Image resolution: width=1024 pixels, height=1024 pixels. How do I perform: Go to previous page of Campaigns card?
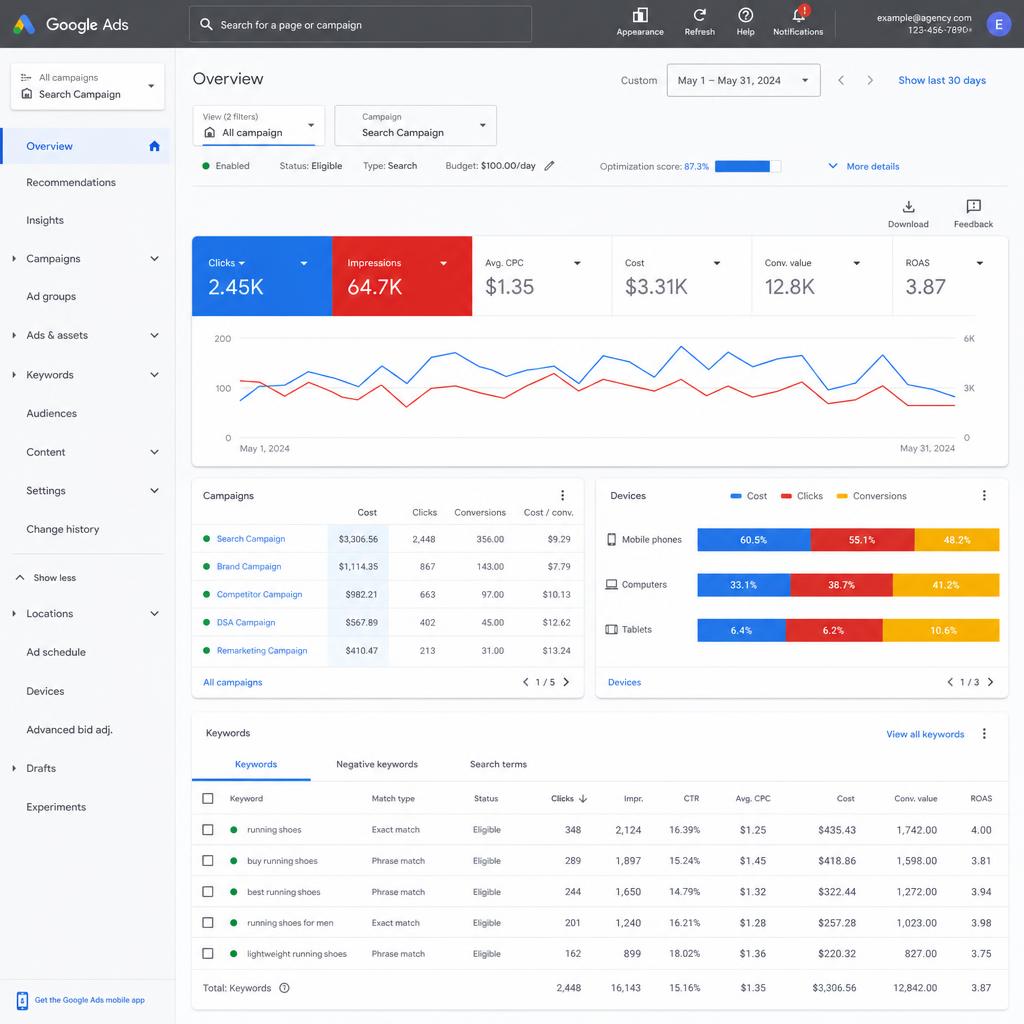(x=526, y=682)
